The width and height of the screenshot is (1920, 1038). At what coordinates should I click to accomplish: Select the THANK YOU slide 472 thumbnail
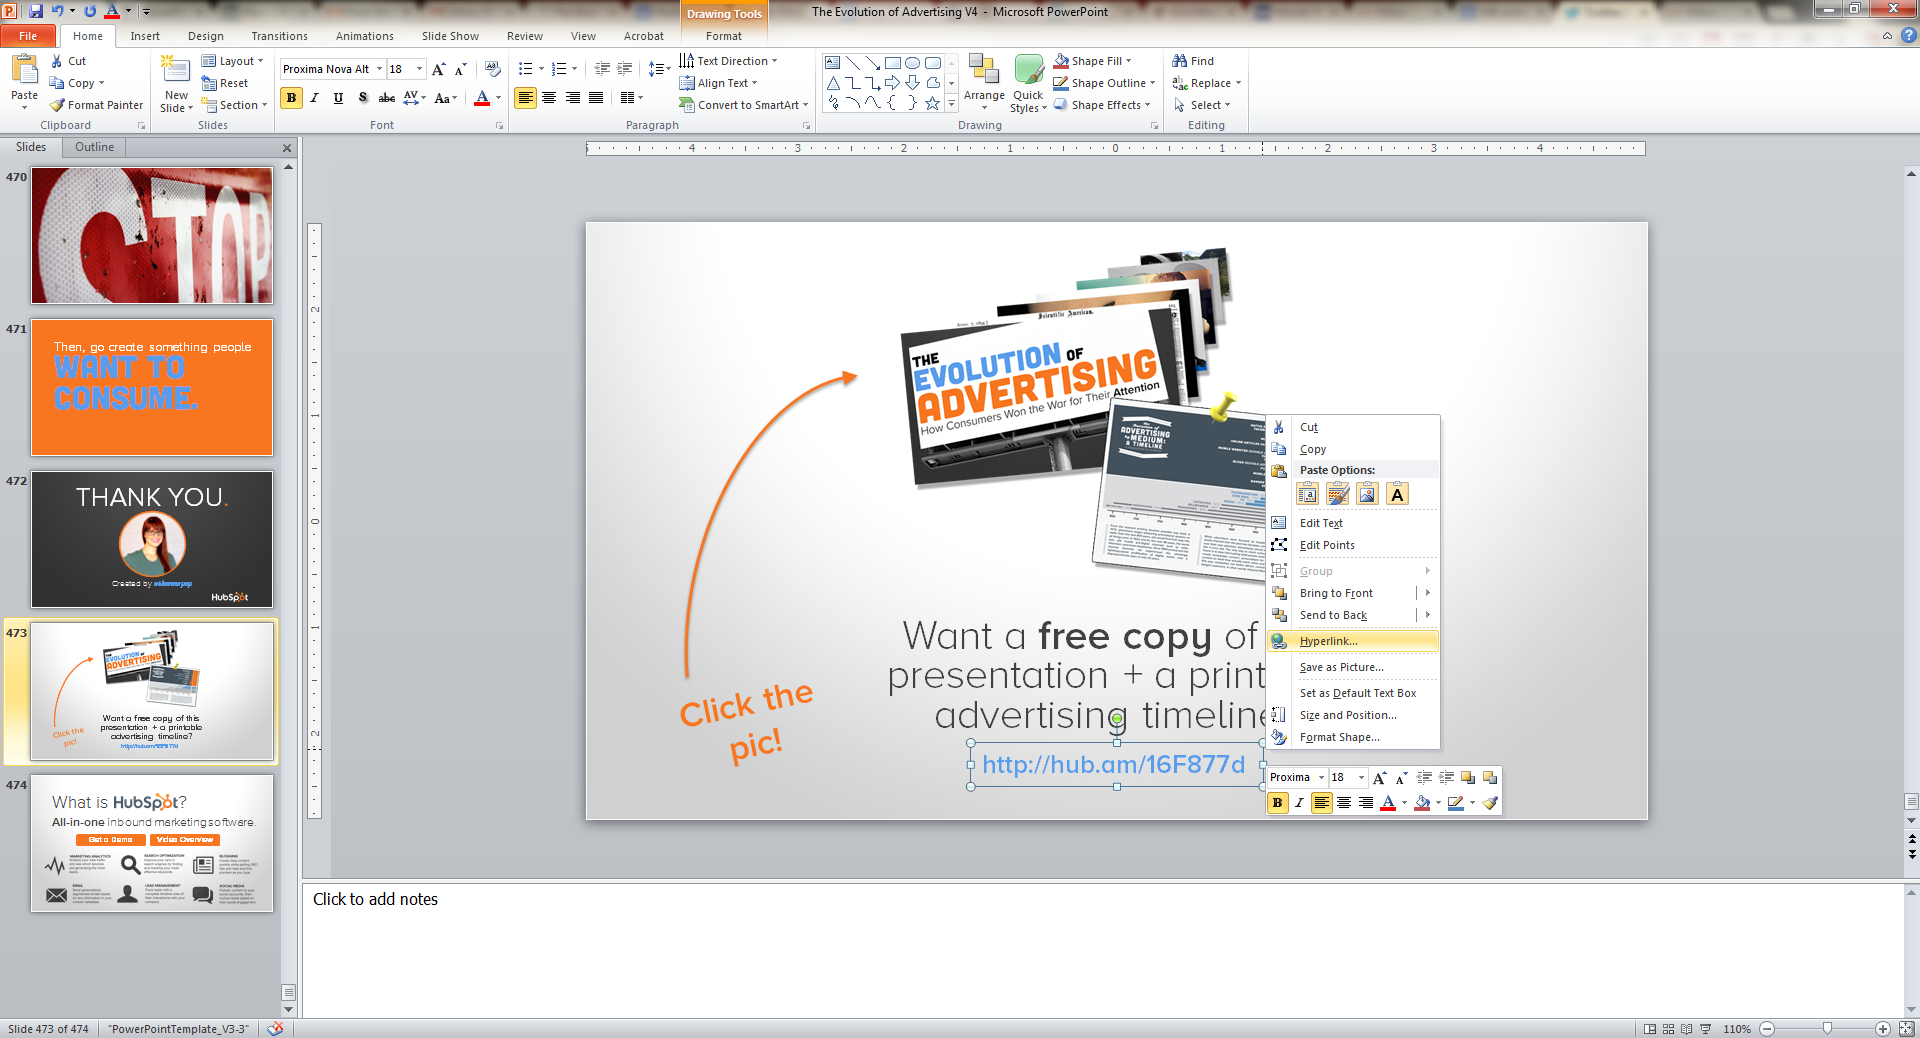(x=152, y=540)
